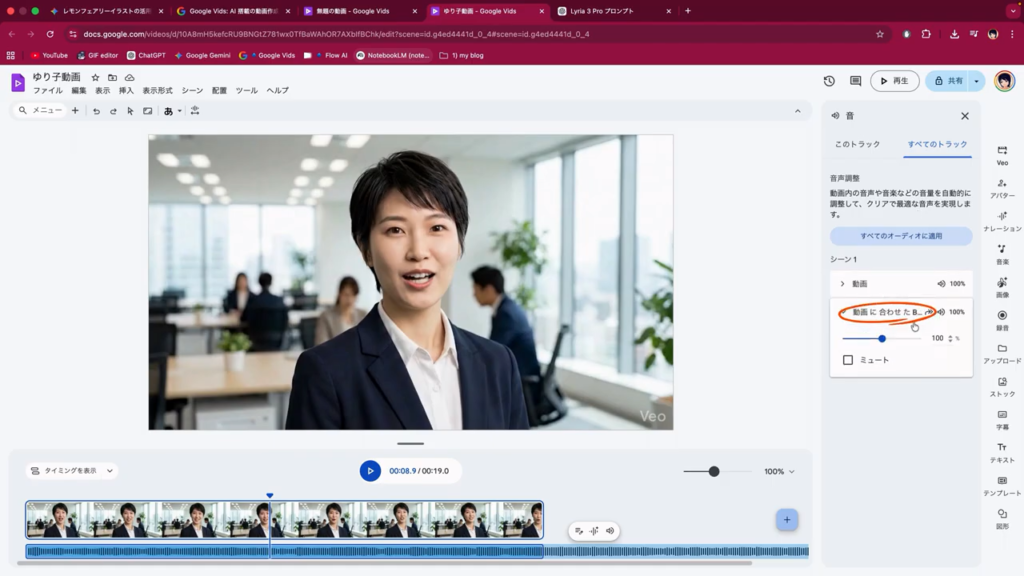This screenshot has height=576, width=1024.
Task: Enable the ミュート checkbox
Action: (848, 360)
